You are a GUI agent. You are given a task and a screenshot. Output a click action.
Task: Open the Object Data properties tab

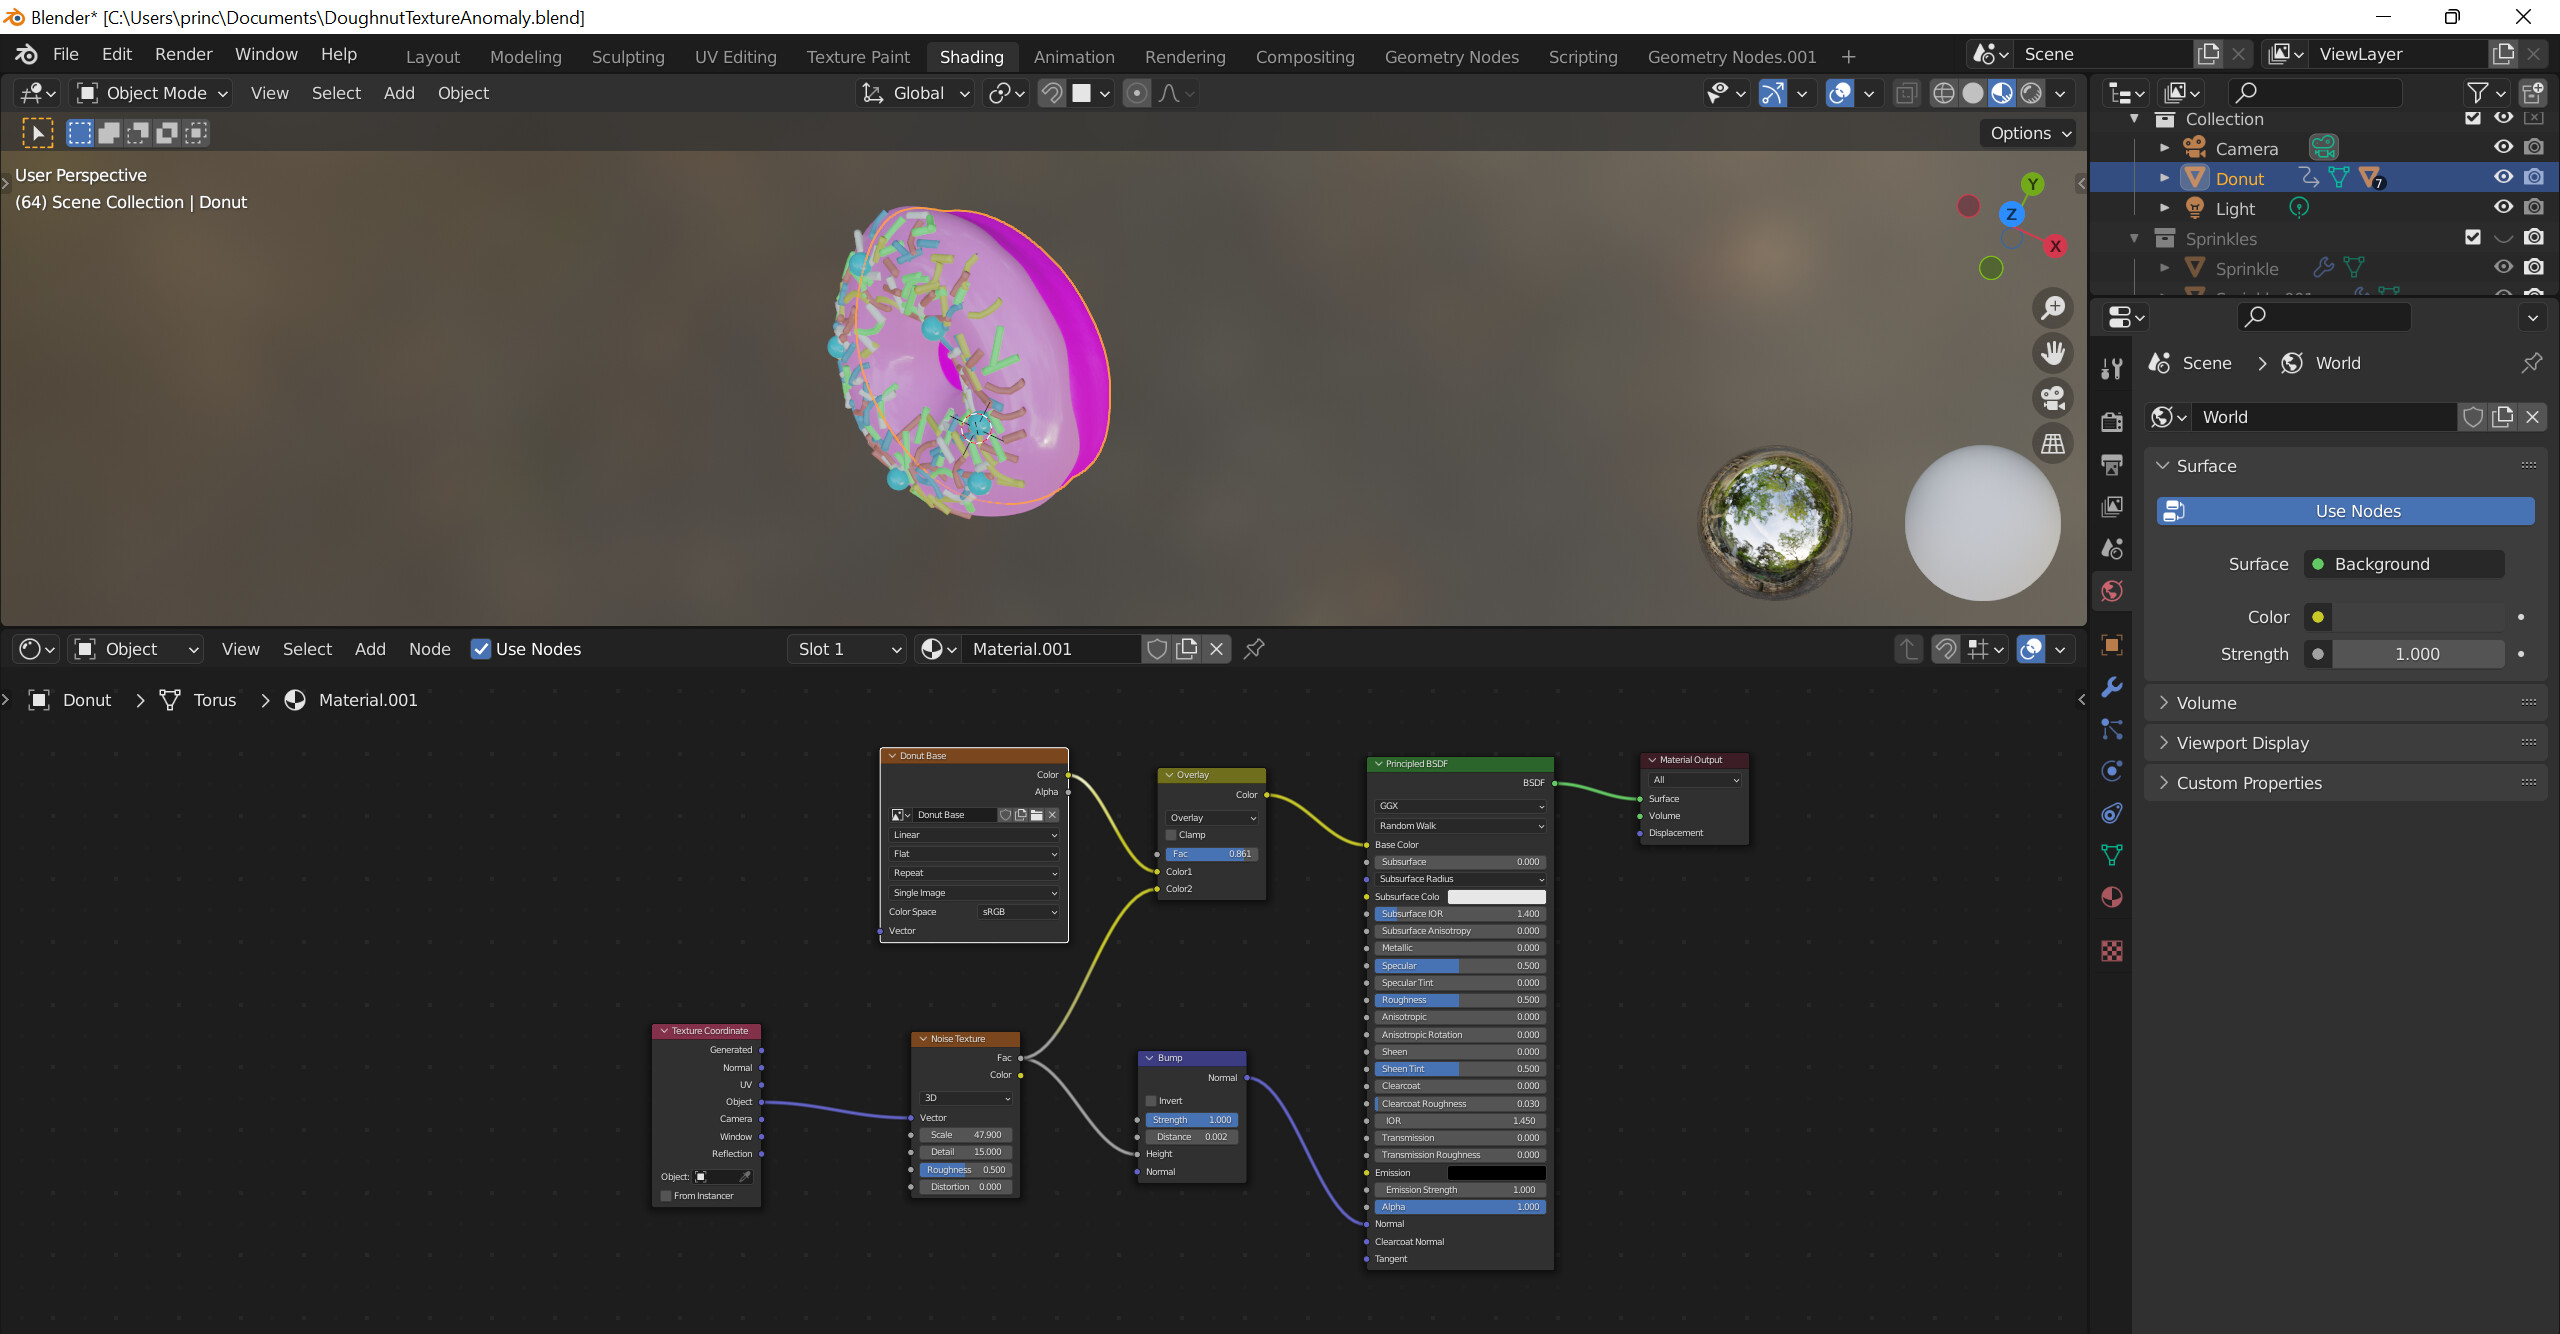click(x=2112, y=855)
